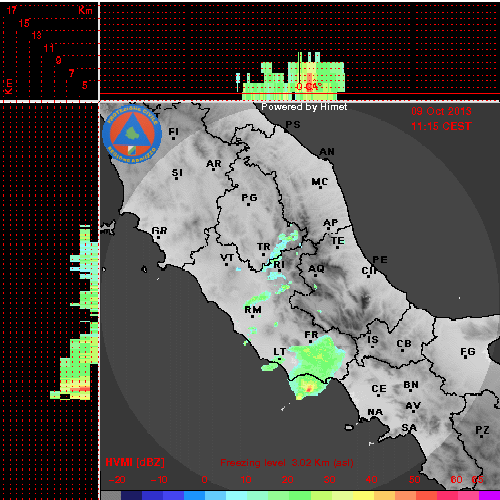Screen dimensions: 500x500
Task: Select the CB city label
Action: (404, 344)
